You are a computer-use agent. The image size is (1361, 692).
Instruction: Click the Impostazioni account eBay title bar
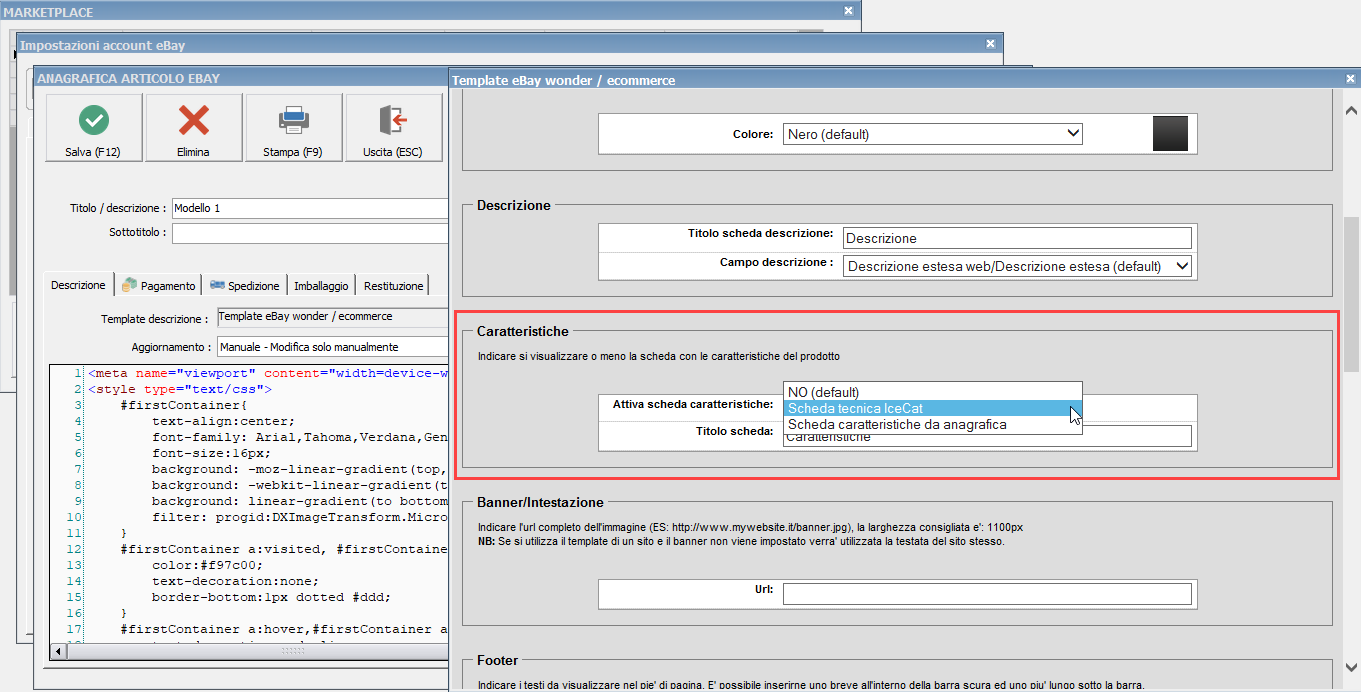coord(510,45)
